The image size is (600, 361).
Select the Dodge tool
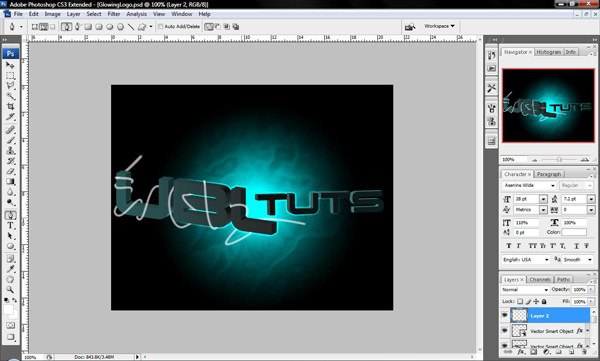[x=10, y=202]
